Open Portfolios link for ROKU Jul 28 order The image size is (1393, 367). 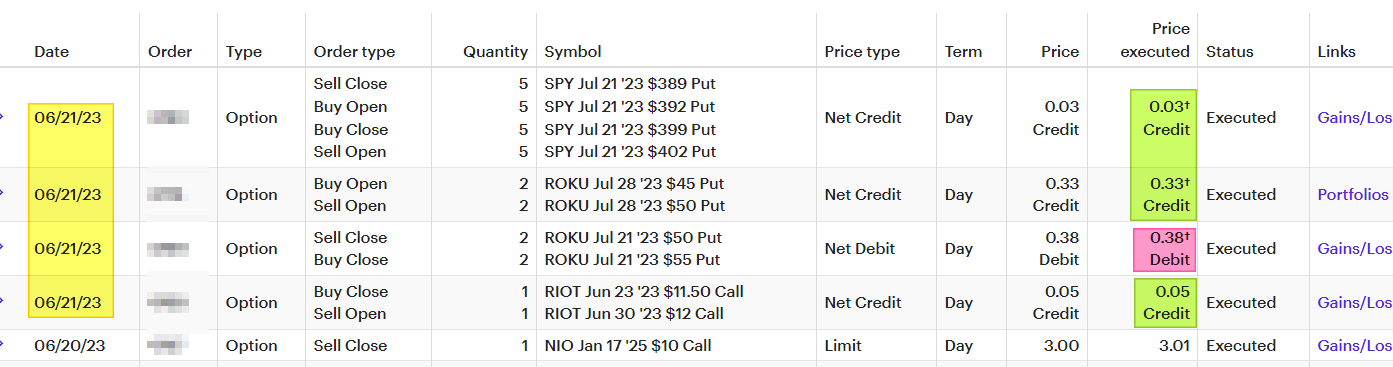coord(1354,195)
